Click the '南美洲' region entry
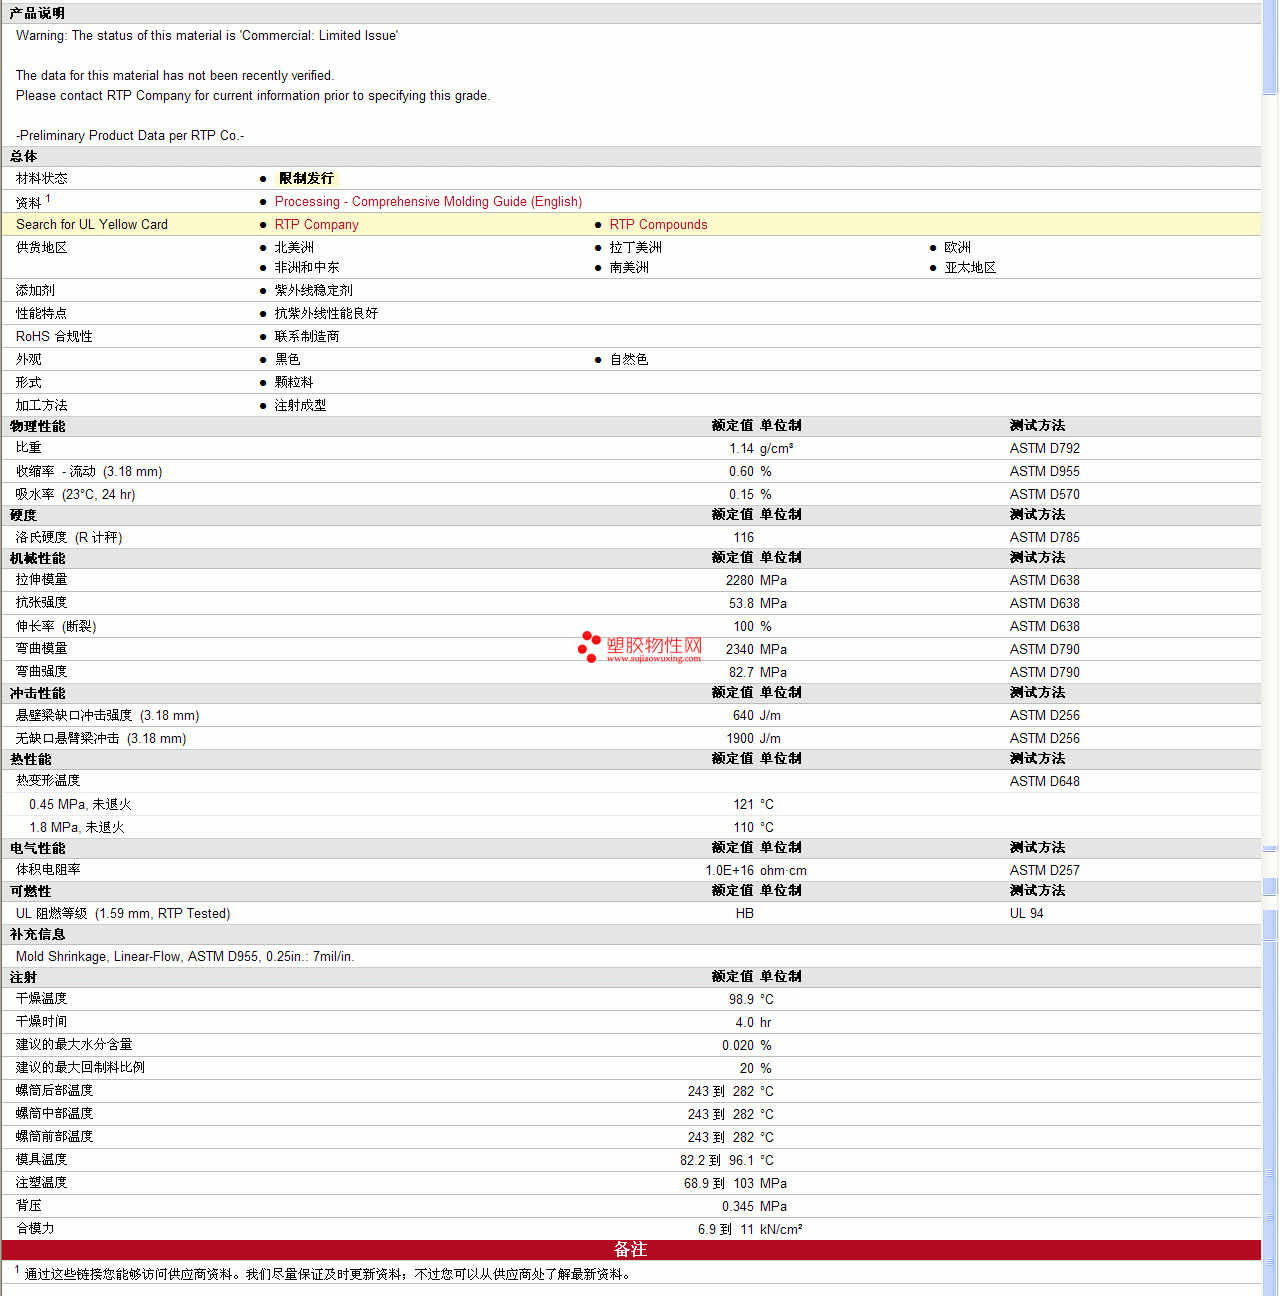Screen dimensions: 1280x1296 [x=629, y=268]
